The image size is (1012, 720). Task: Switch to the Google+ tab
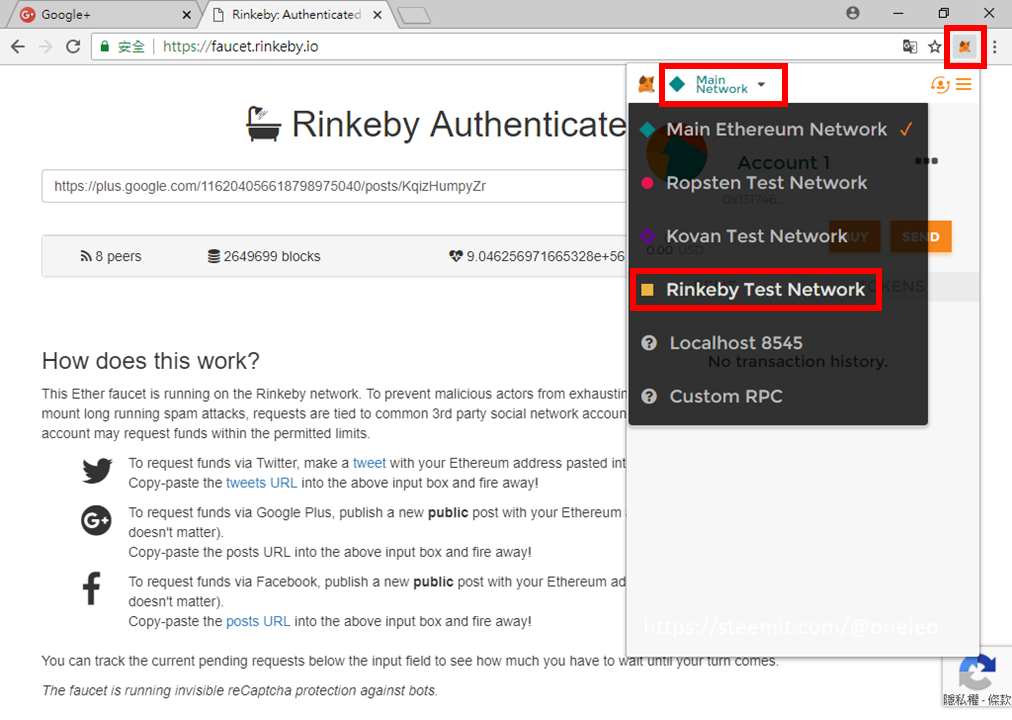tap(103, 14)
